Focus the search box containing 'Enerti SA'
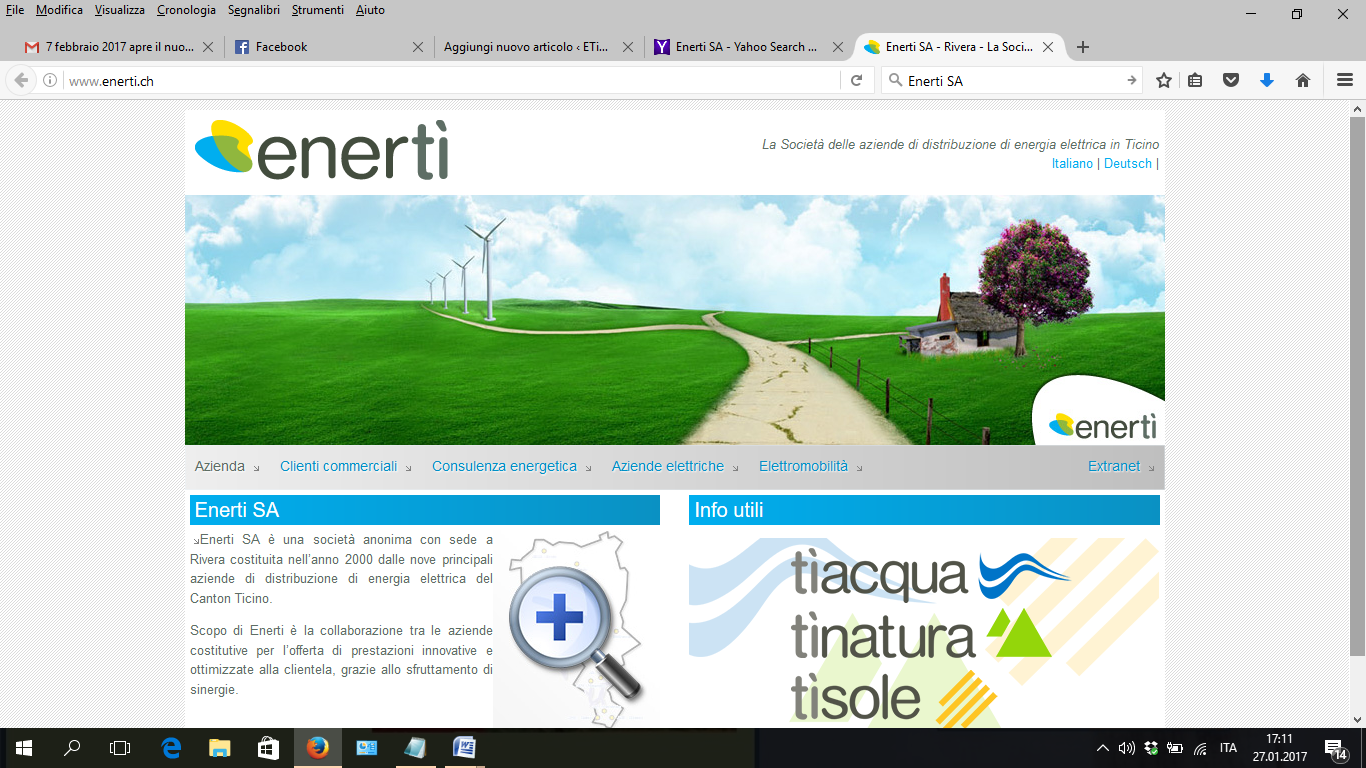 pos(1012,81)
